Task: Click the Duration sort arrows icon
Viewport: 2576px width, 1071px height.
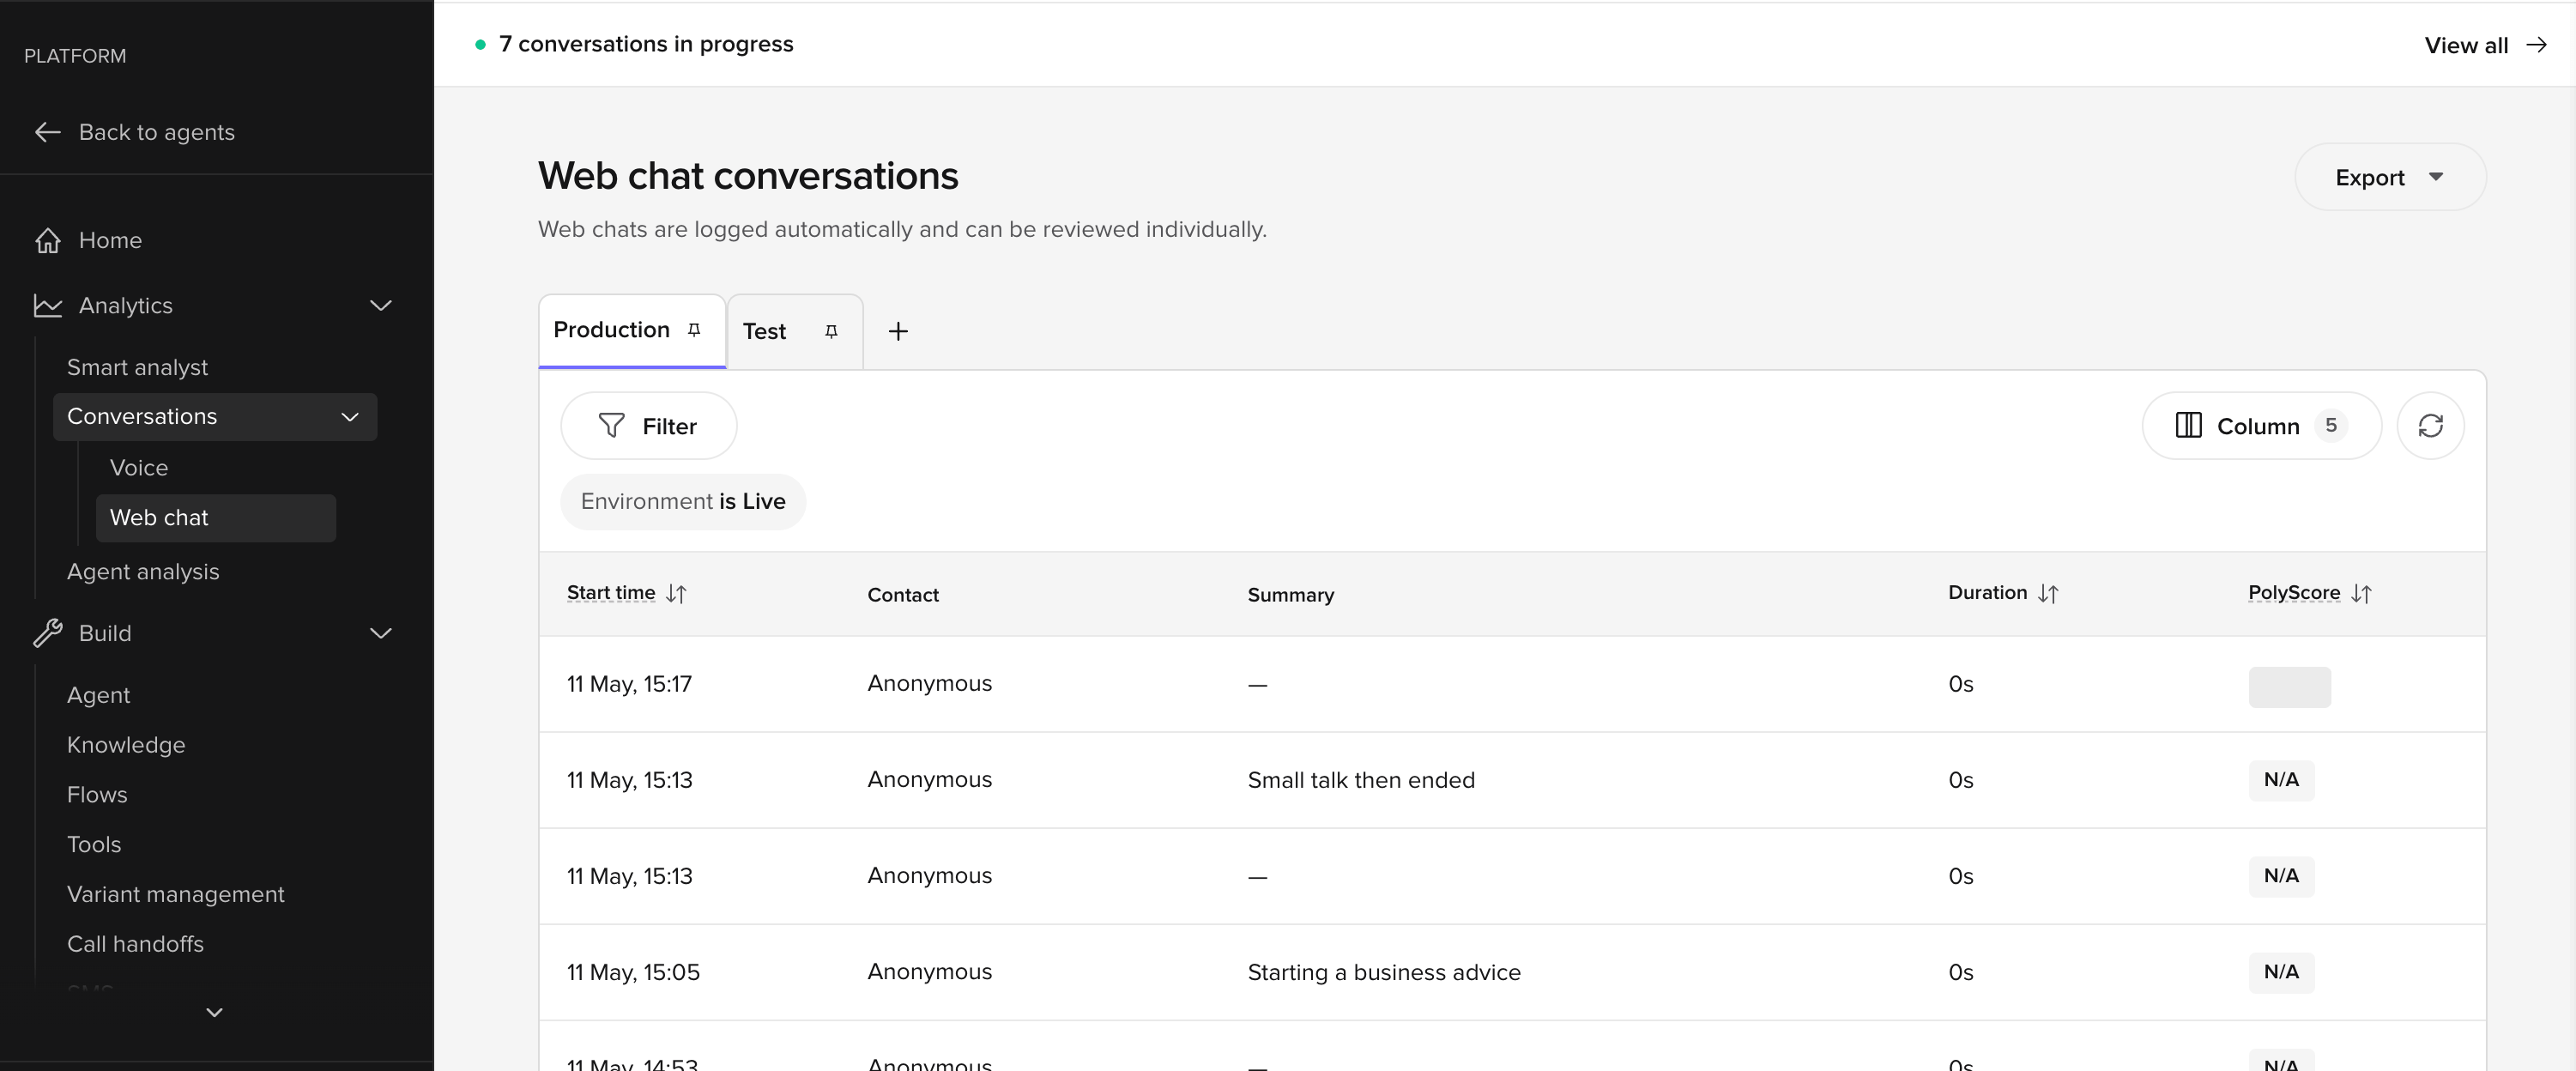Action: pyautogui.click(x=2047, y=594)
